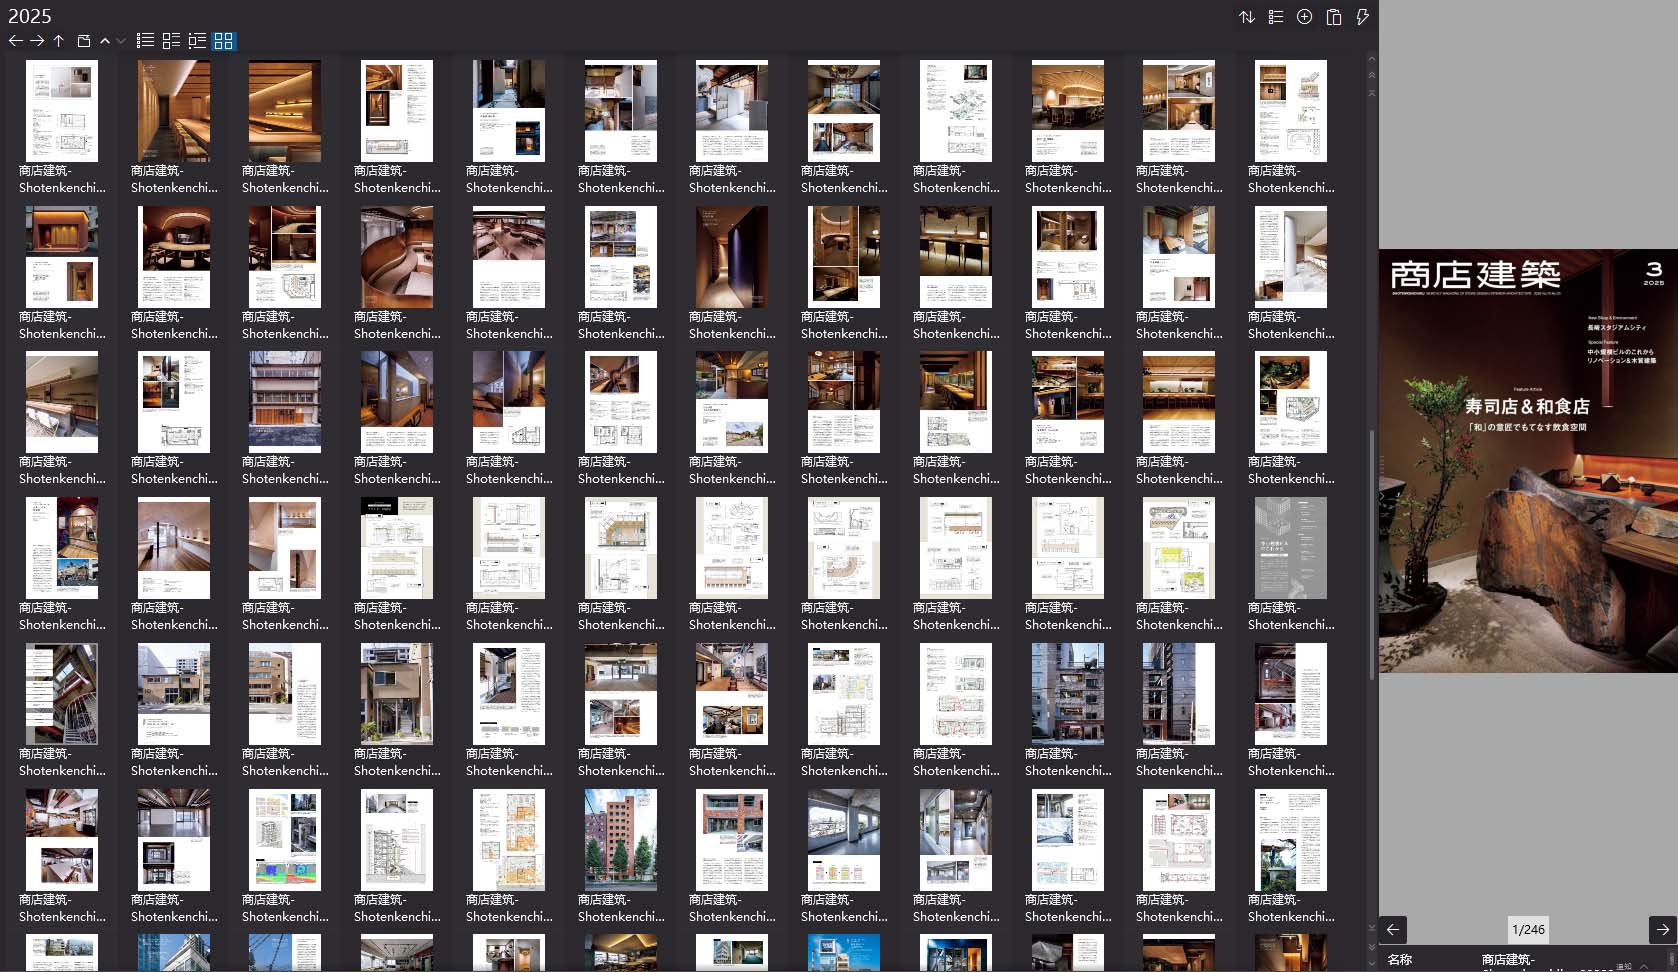The image size is (1678, 972).
Task: Go to the previous preview page
Action: point(1393,929)
